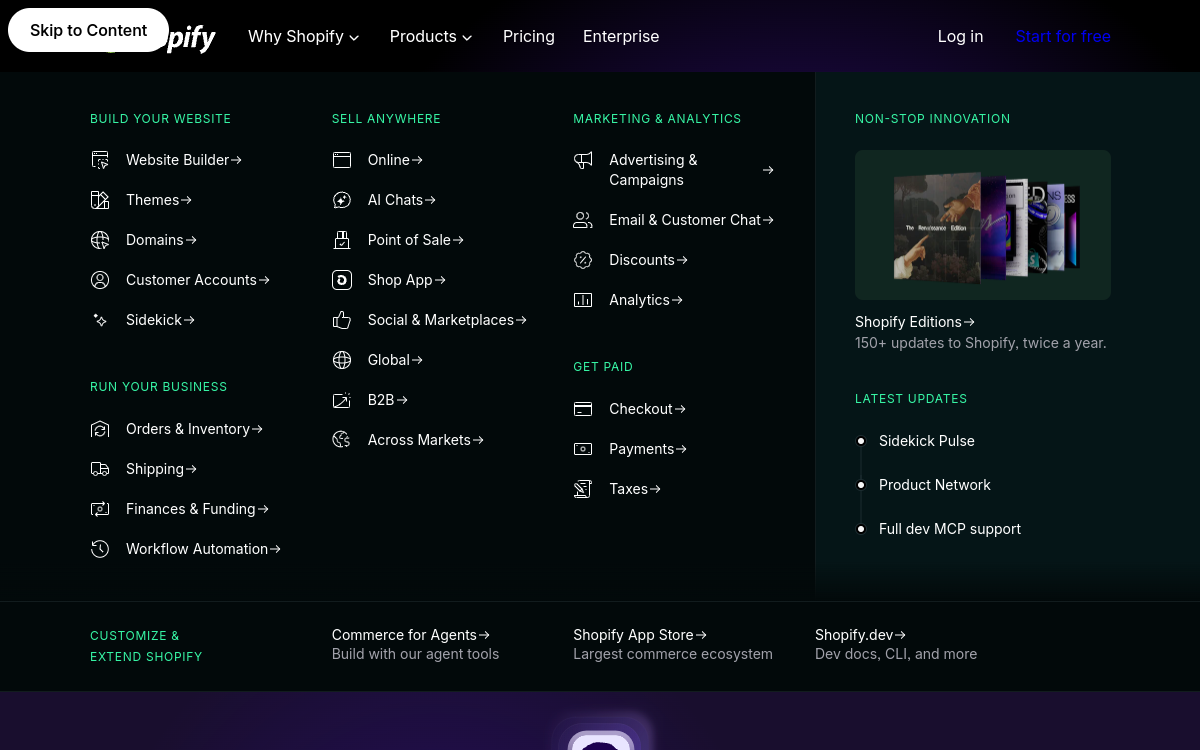This screenshot has height=750, width=1200.
Task: Click the Customer Accounts person icon
Action: (100, 280)
